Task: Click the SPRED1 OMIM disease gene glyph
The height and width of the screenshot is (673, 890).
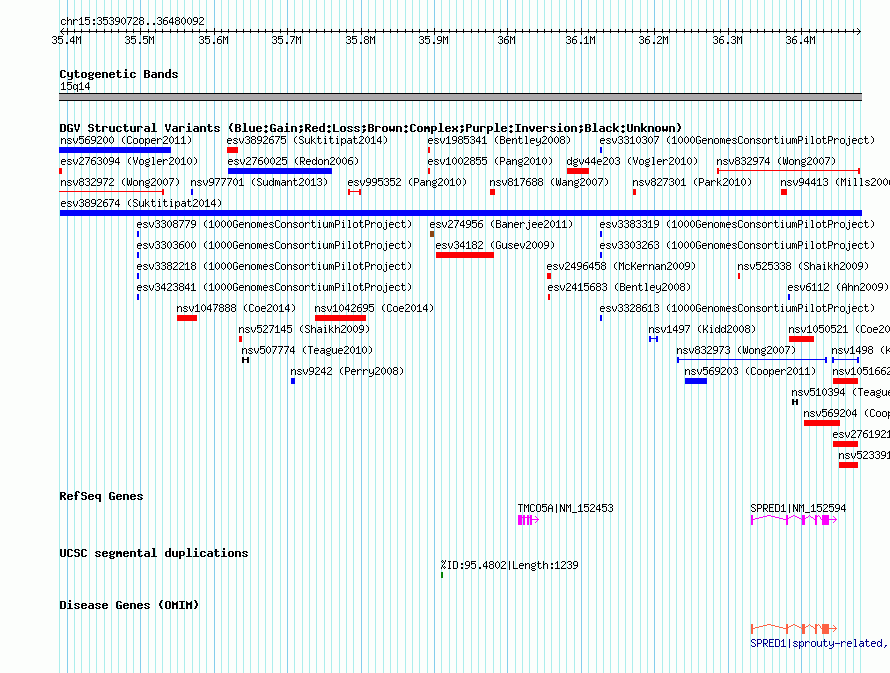Action: [x=794, y=628]
